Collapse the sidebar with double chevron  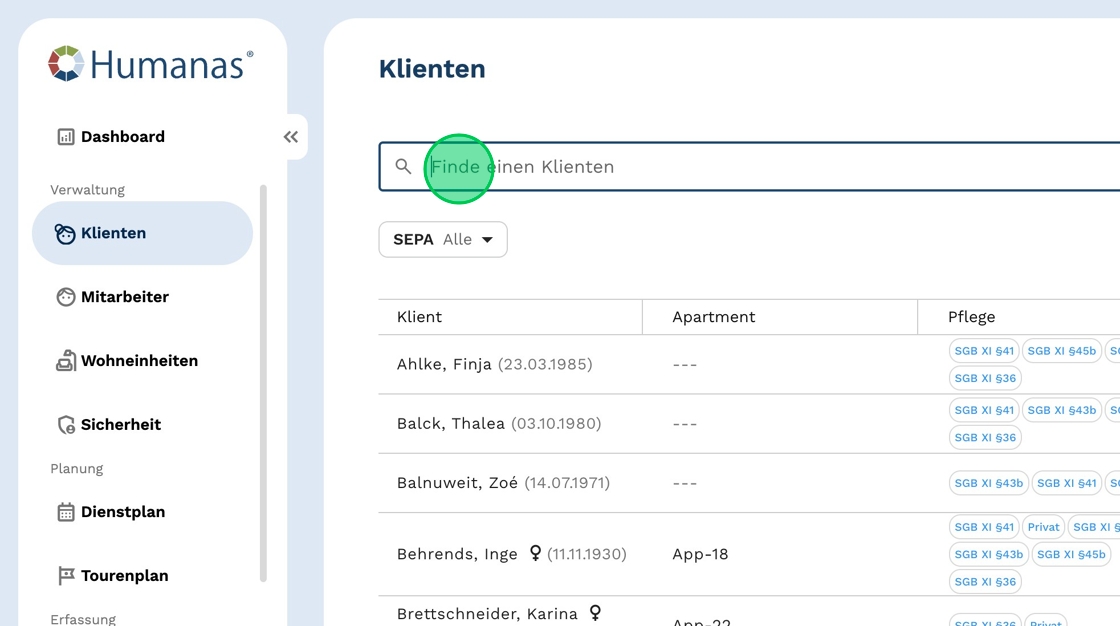[291, 137]
